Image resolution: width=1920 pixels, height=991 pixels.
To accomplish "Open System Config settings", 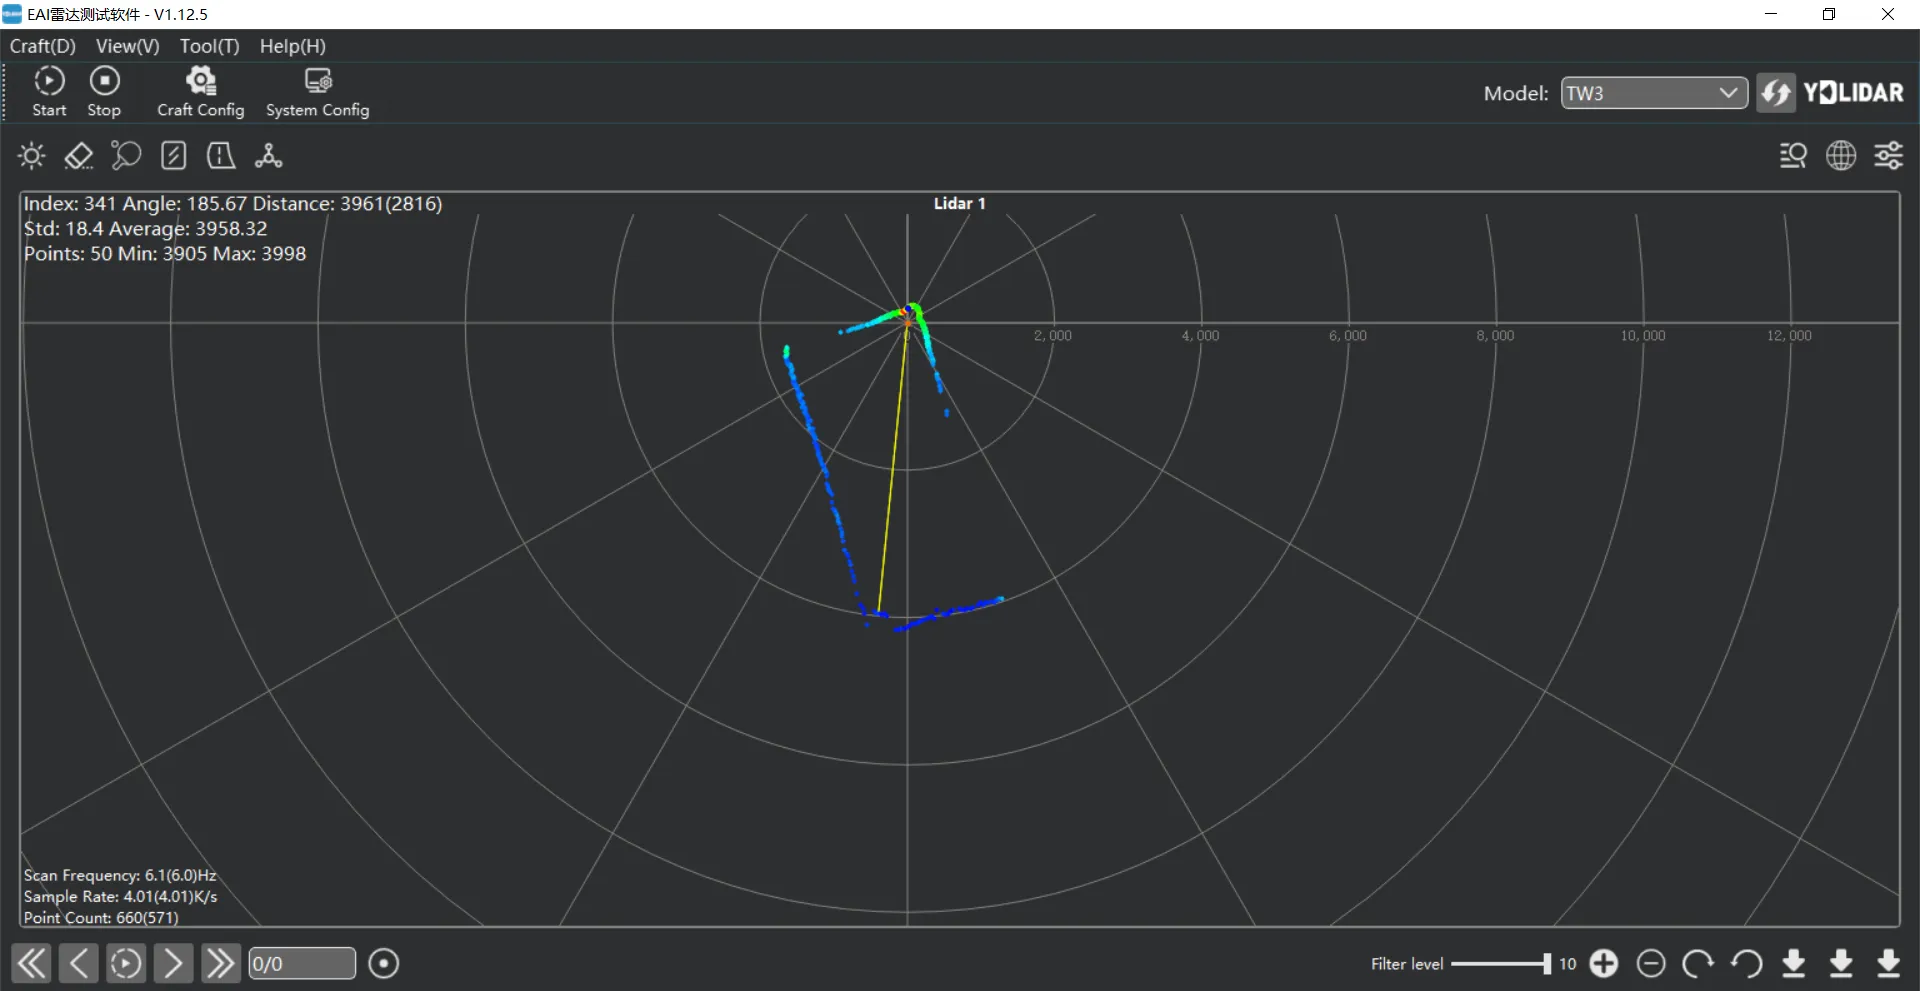I will pyautogui.click(x=317, y=91).
